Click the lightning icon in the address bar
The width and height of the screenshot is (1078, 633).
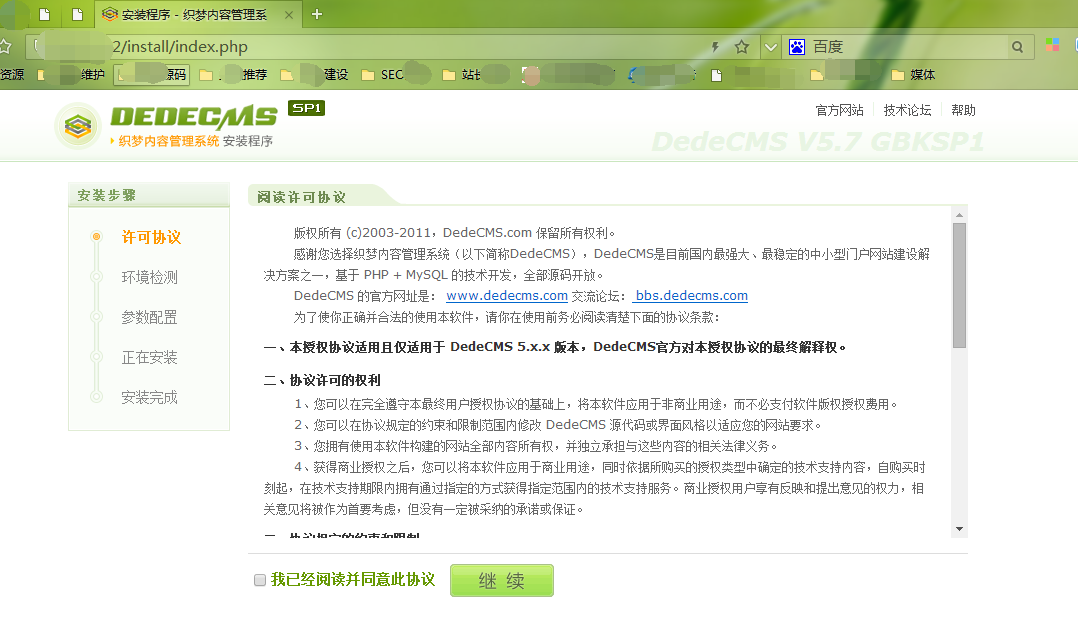click(x=716, y=46)
